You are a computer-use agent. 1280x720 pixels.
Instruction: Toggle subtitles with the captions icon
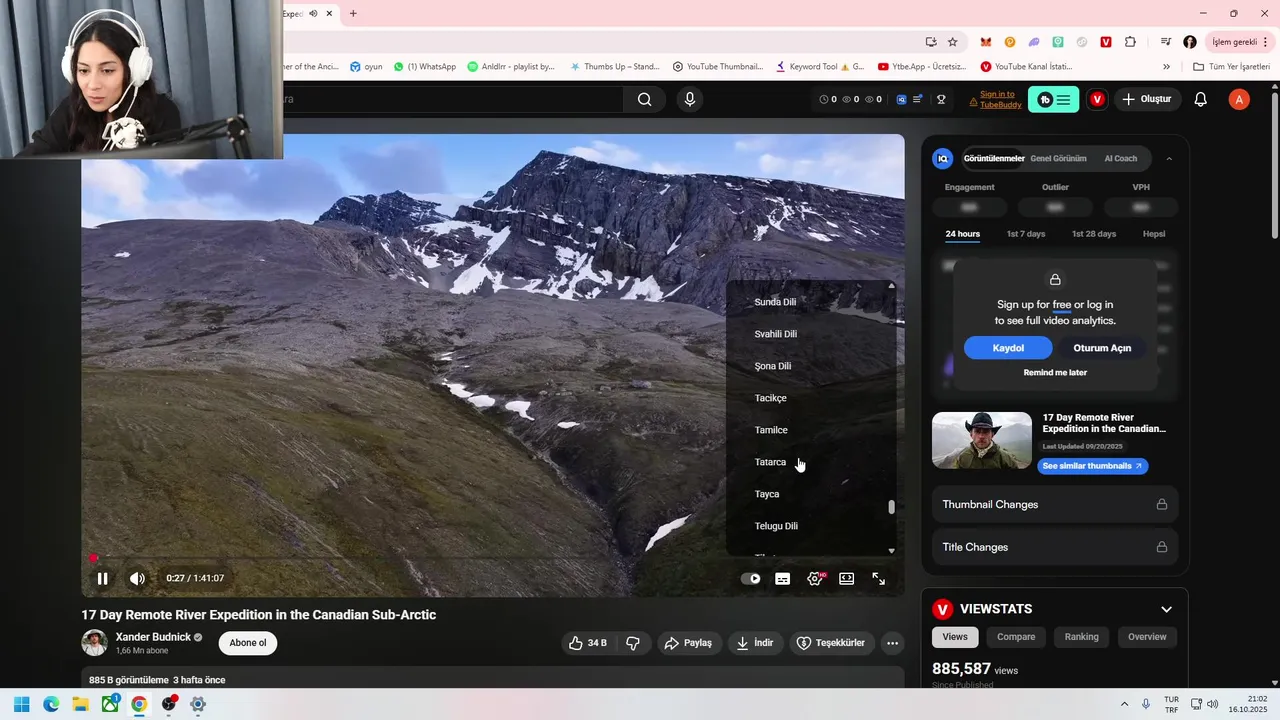[783, 578]
